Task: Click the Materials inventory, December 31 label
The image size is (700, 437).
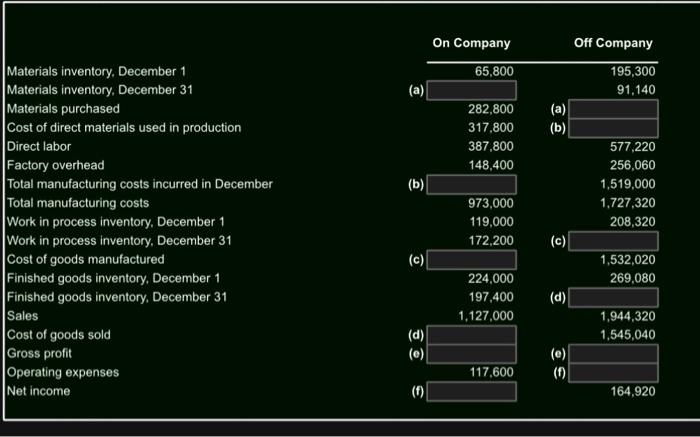Action: pos(100,90)
